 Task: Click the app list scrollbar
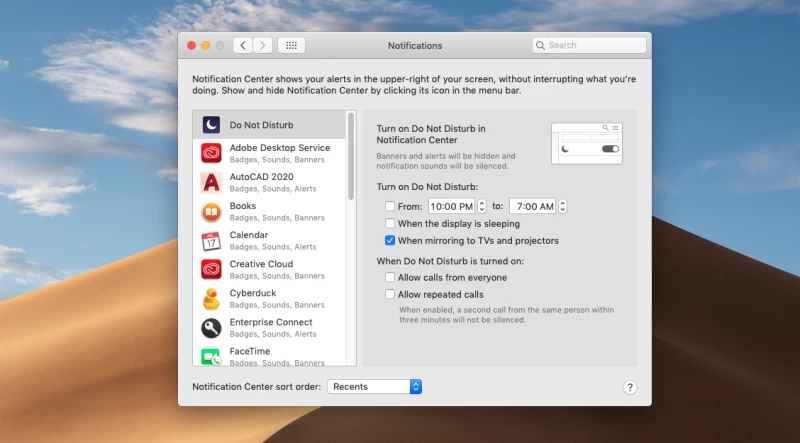pyautogui.click(x=351, y=156)
